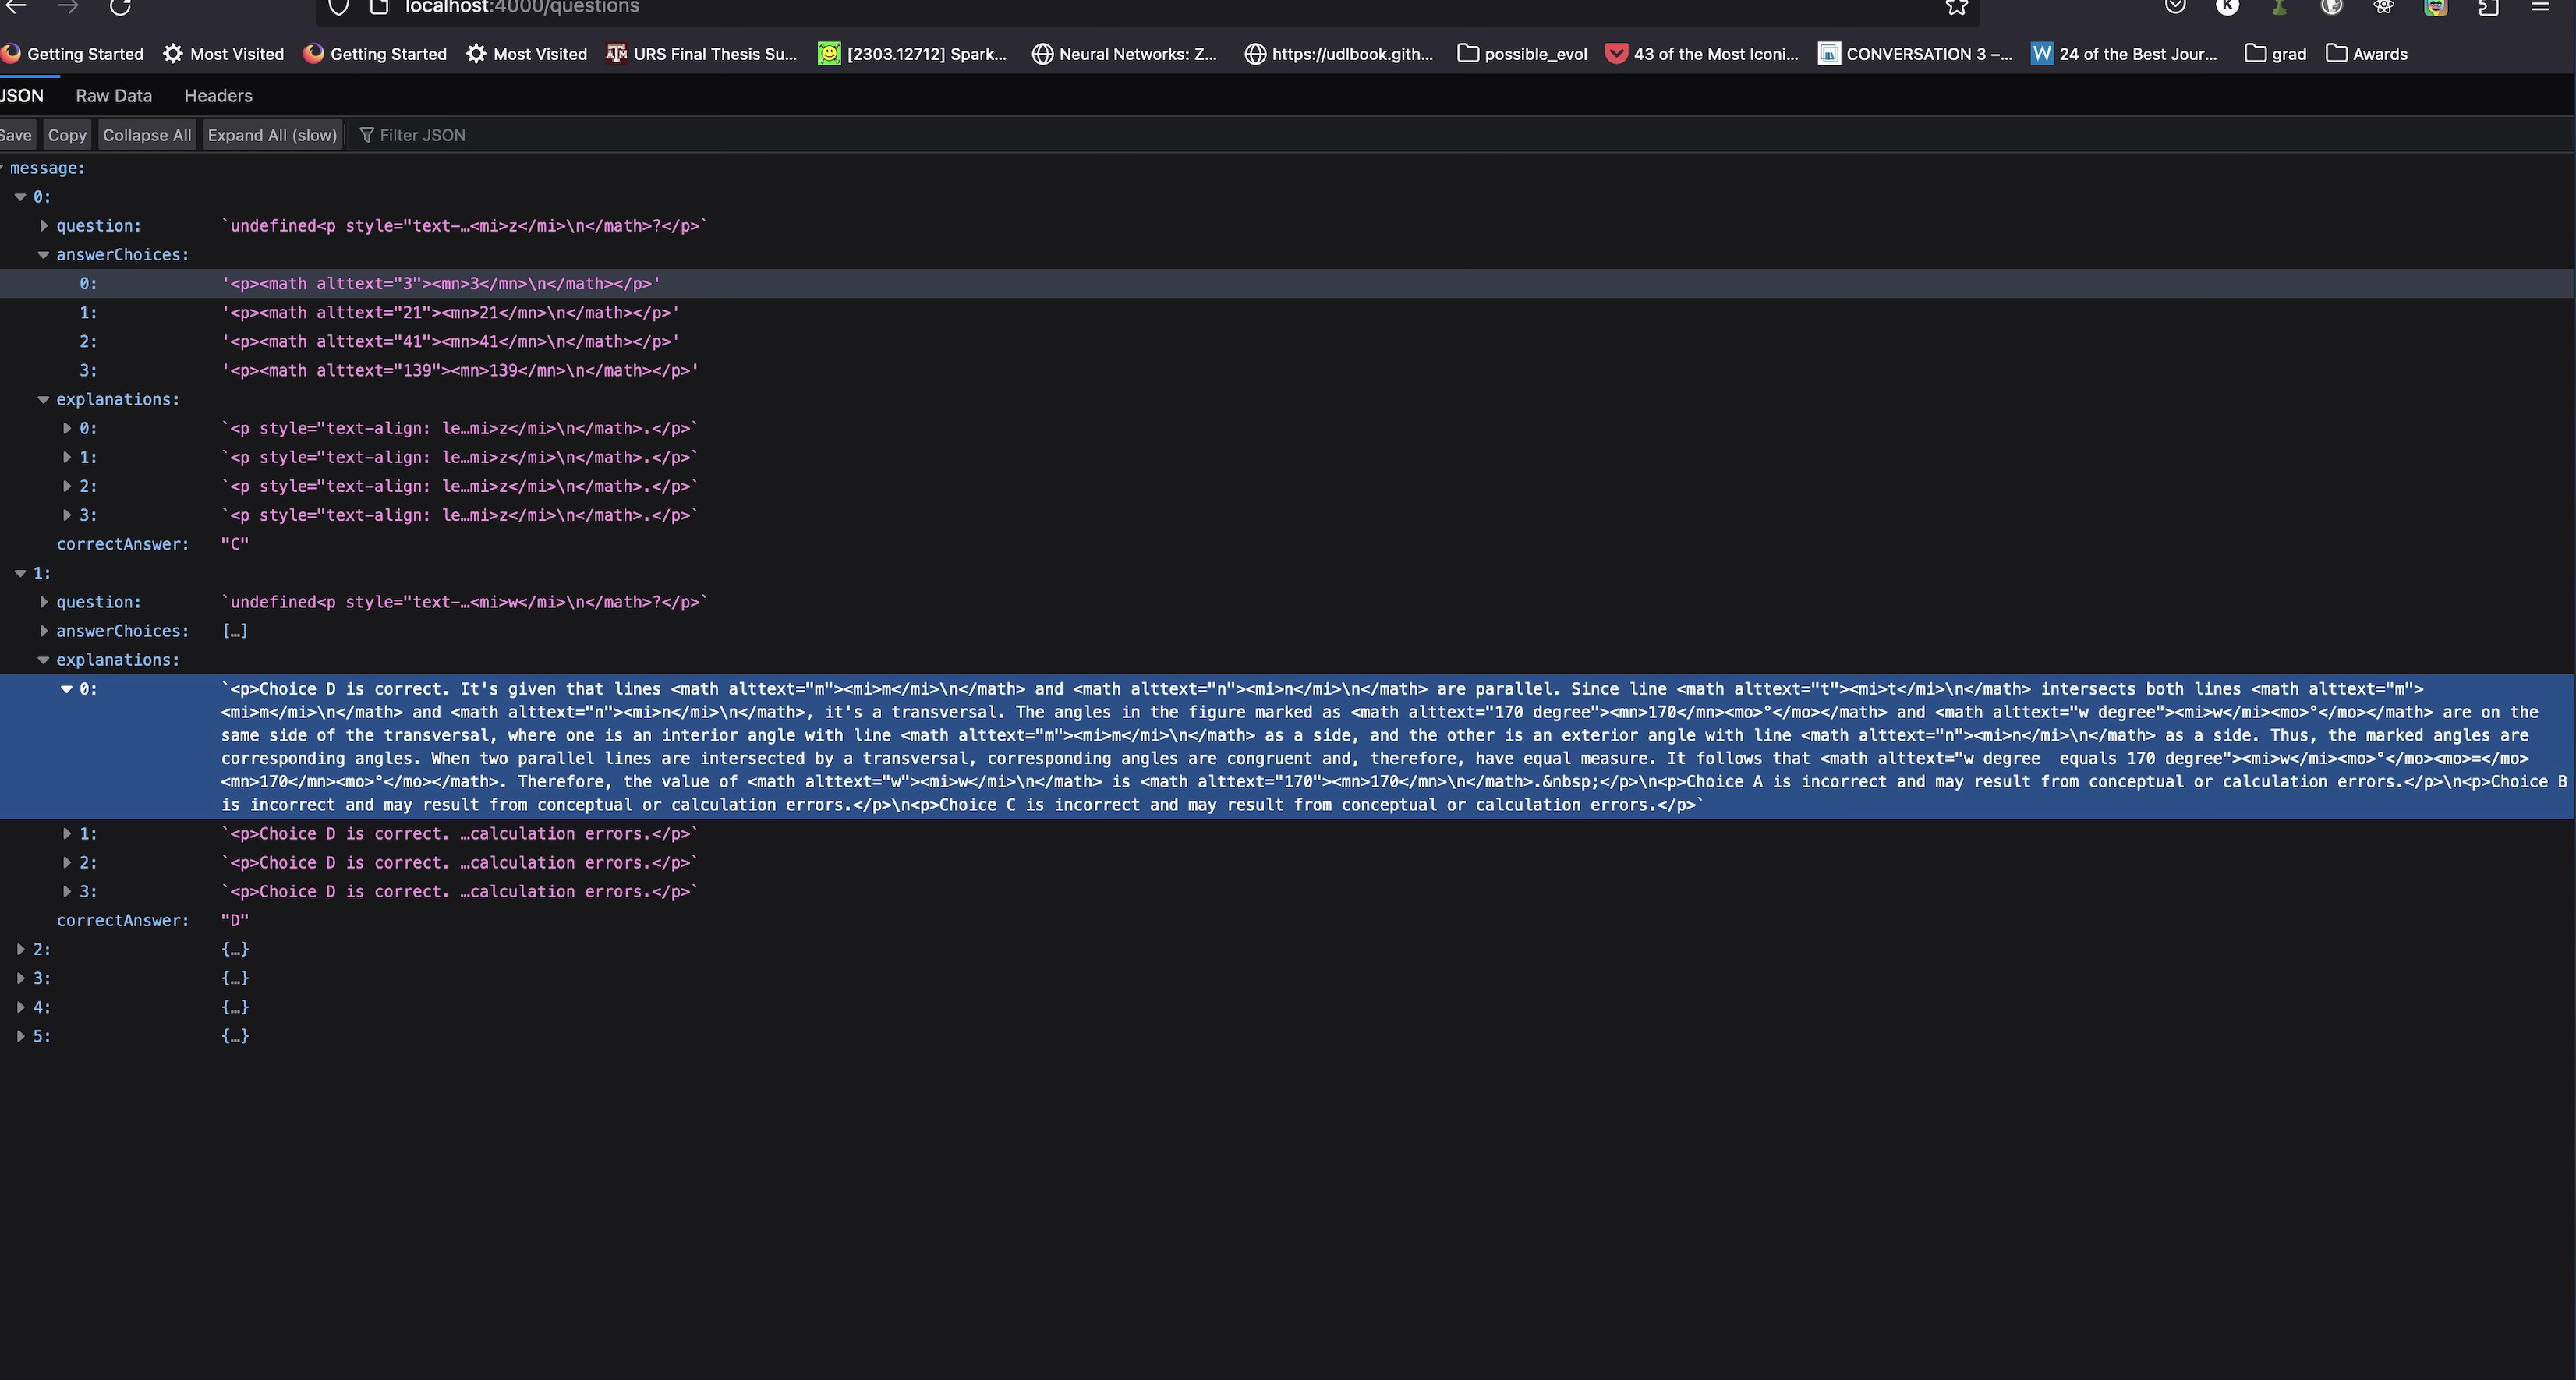Click the bookmark star icon
The height and width of the screenshot is (1380, 2576).
coord(1956,7)
